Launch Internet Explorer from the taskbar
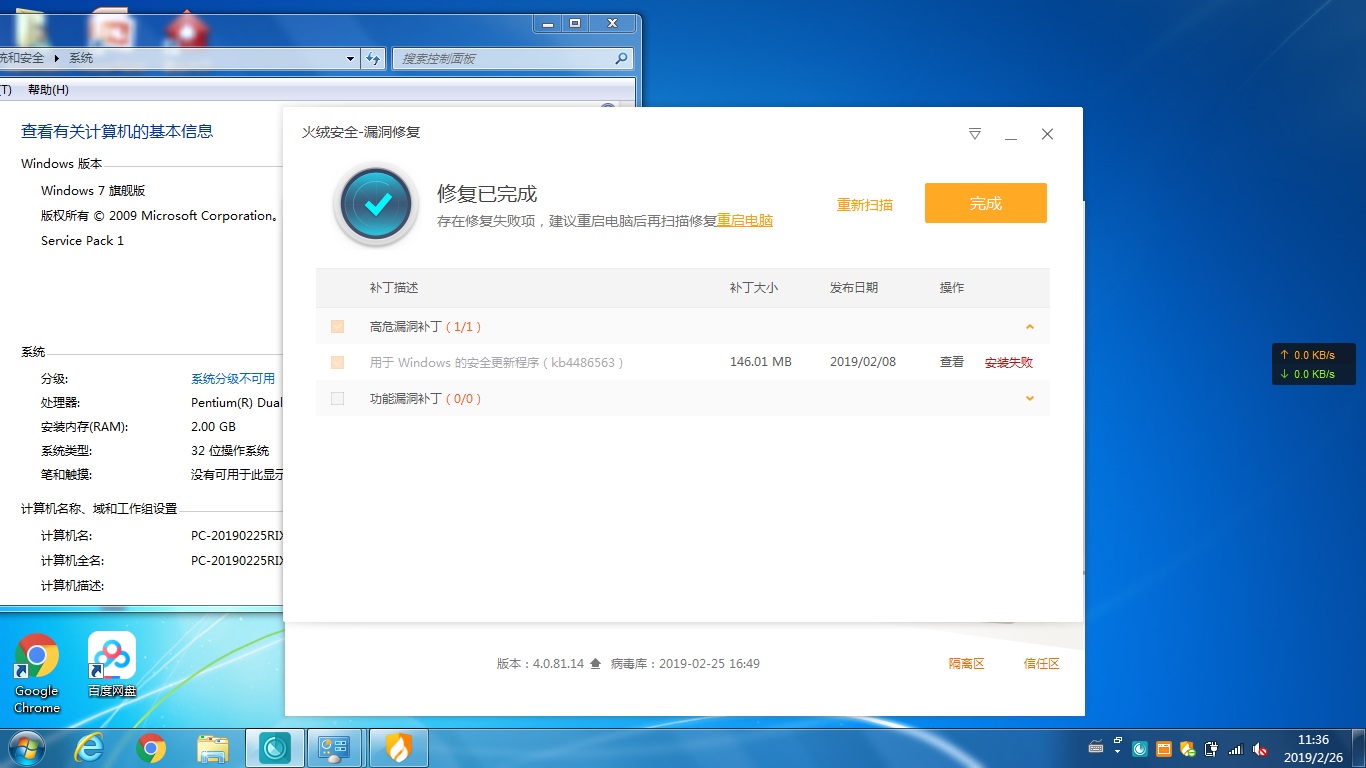The image size is (1366, 768). coord(89,748)
